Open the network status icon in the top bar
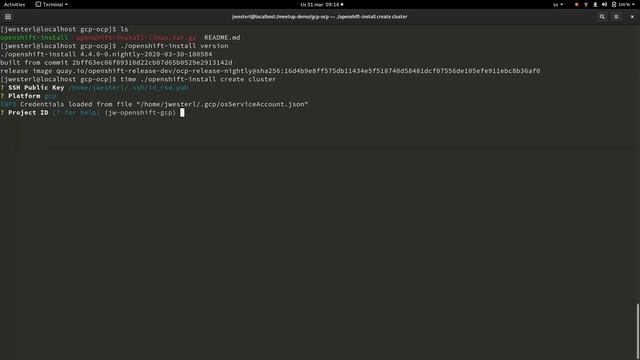This screenshot has width=640, height=360. (x=586, y=4)
